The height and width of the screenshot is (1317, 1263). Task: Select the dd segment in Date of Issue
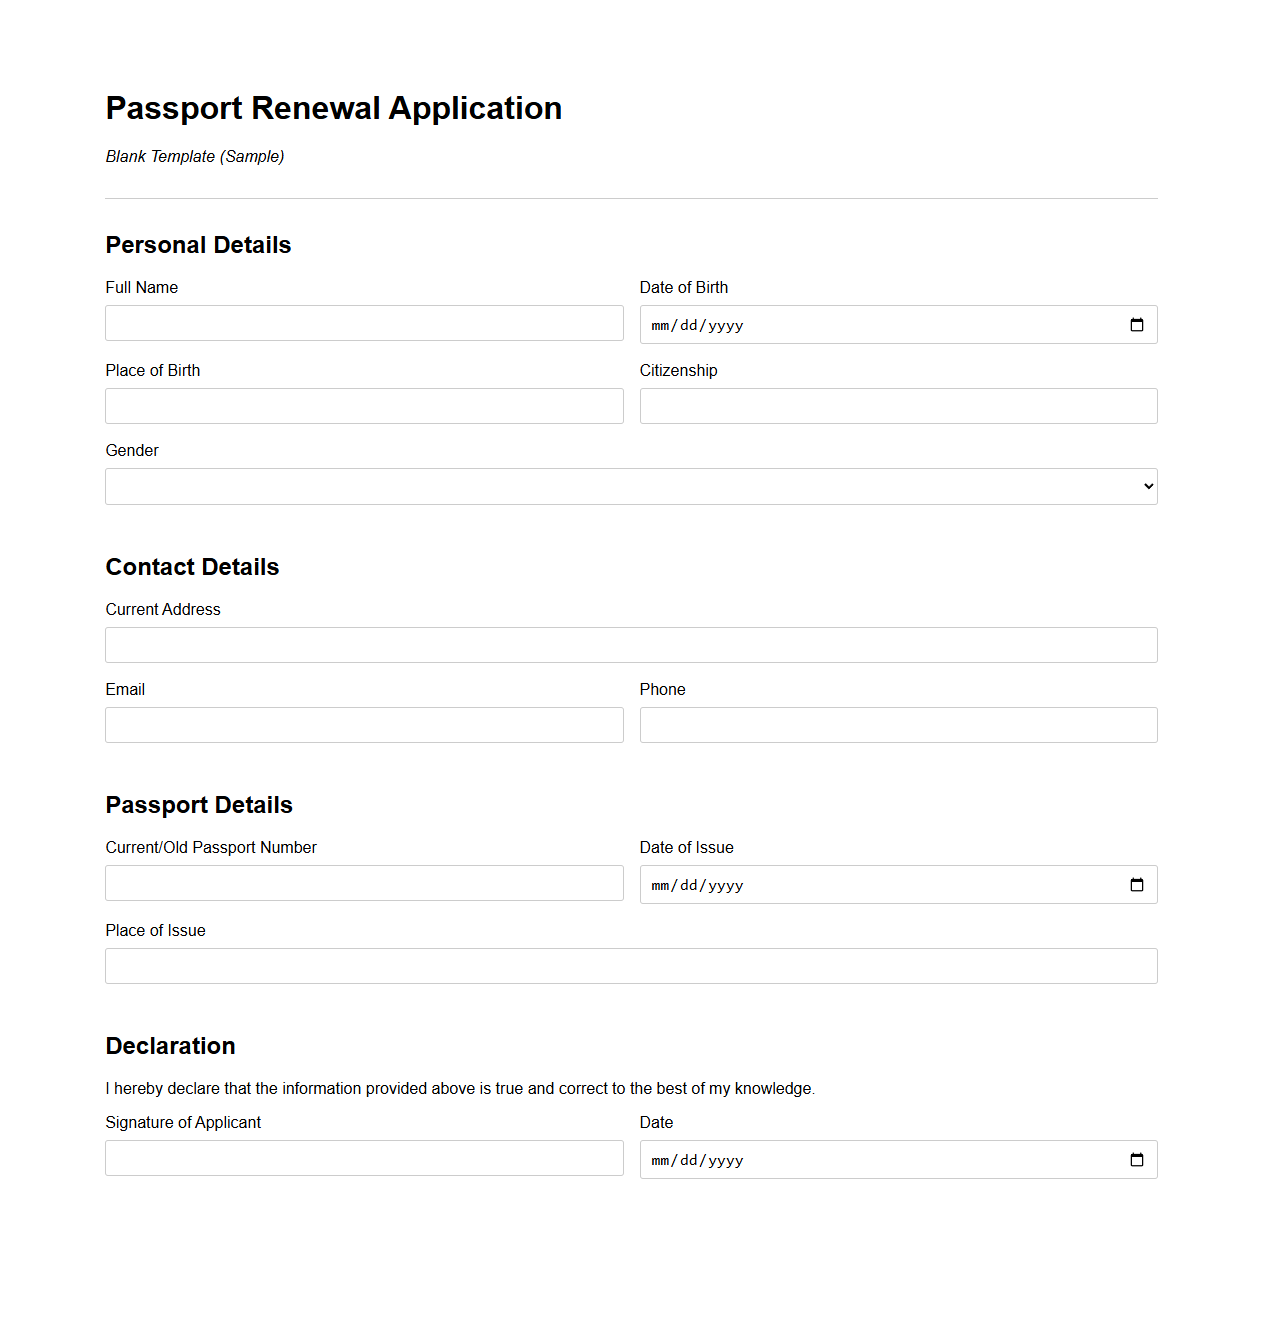pos(690,884)
